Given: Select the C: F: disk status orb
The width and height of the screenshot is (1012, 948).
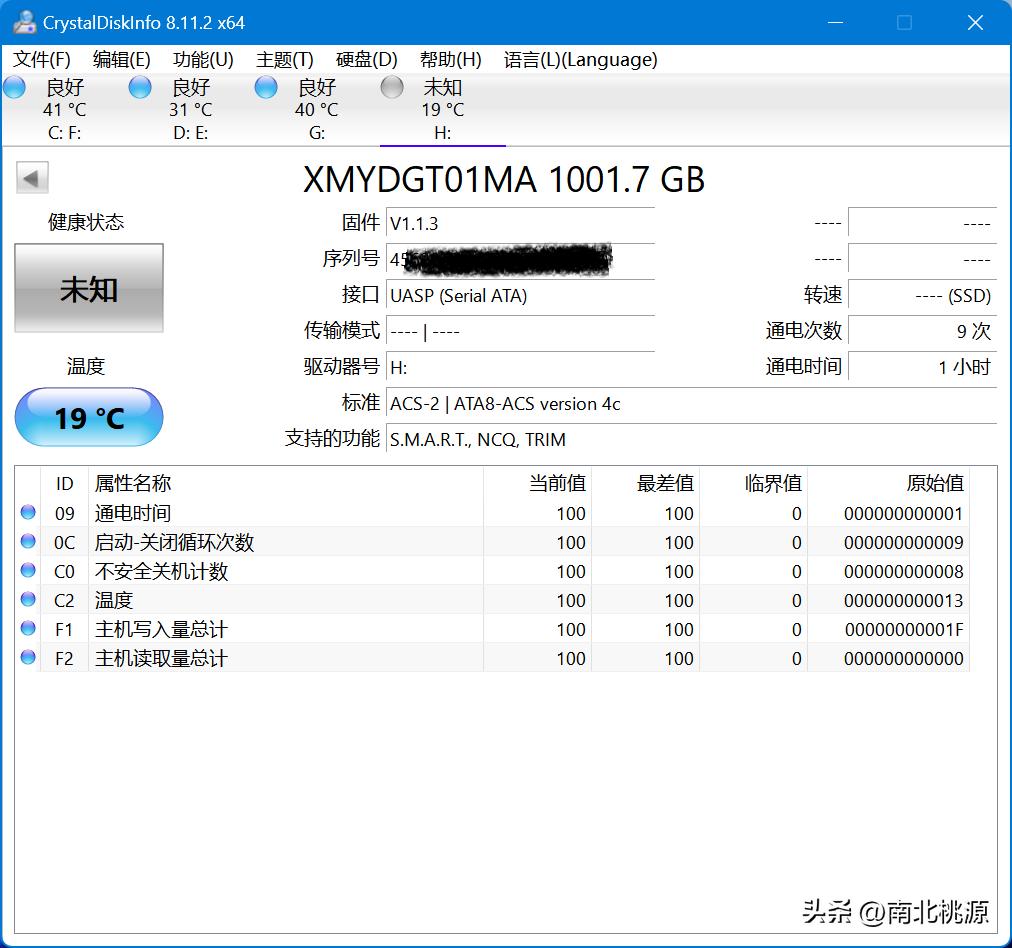Looking at the screenshot, I should tap(15, 88).
